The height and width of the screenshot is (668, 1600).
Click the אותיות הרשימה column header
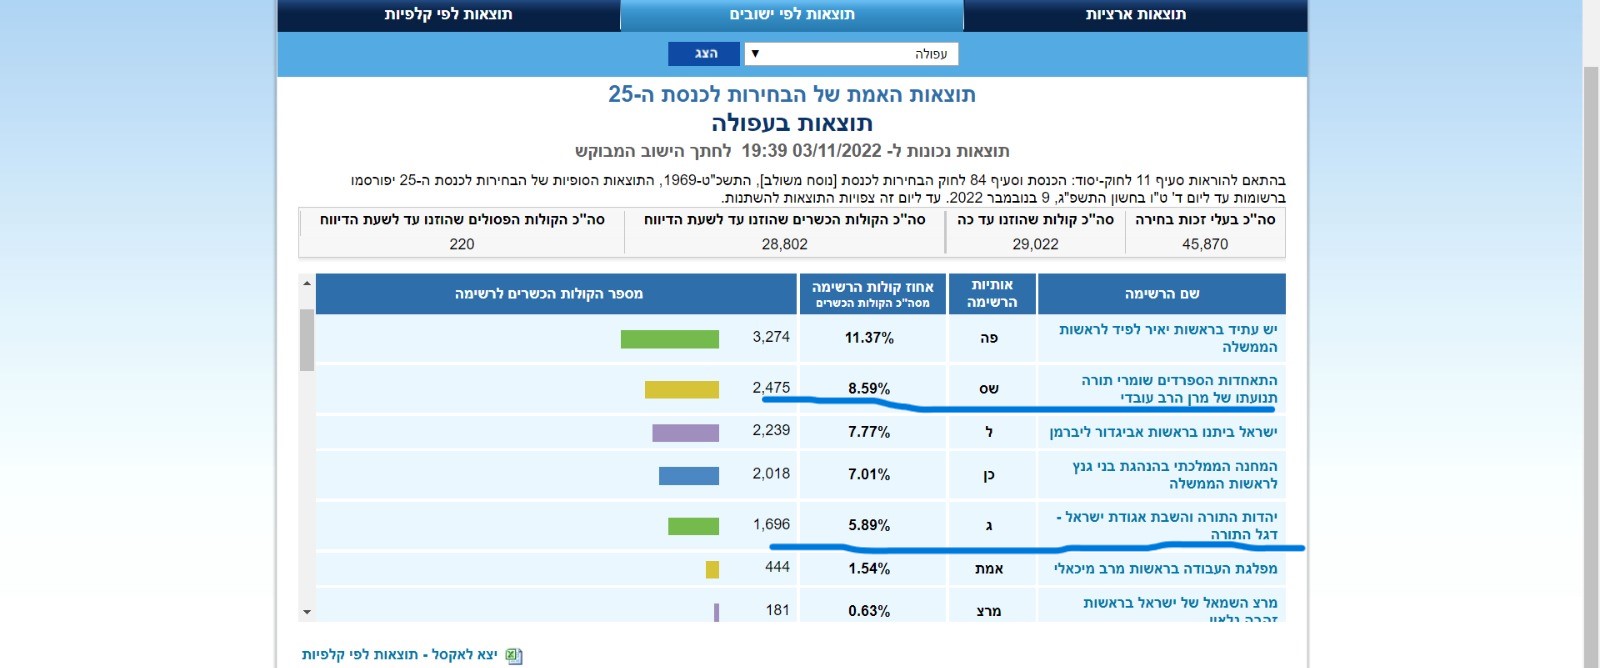pos(992,294)
